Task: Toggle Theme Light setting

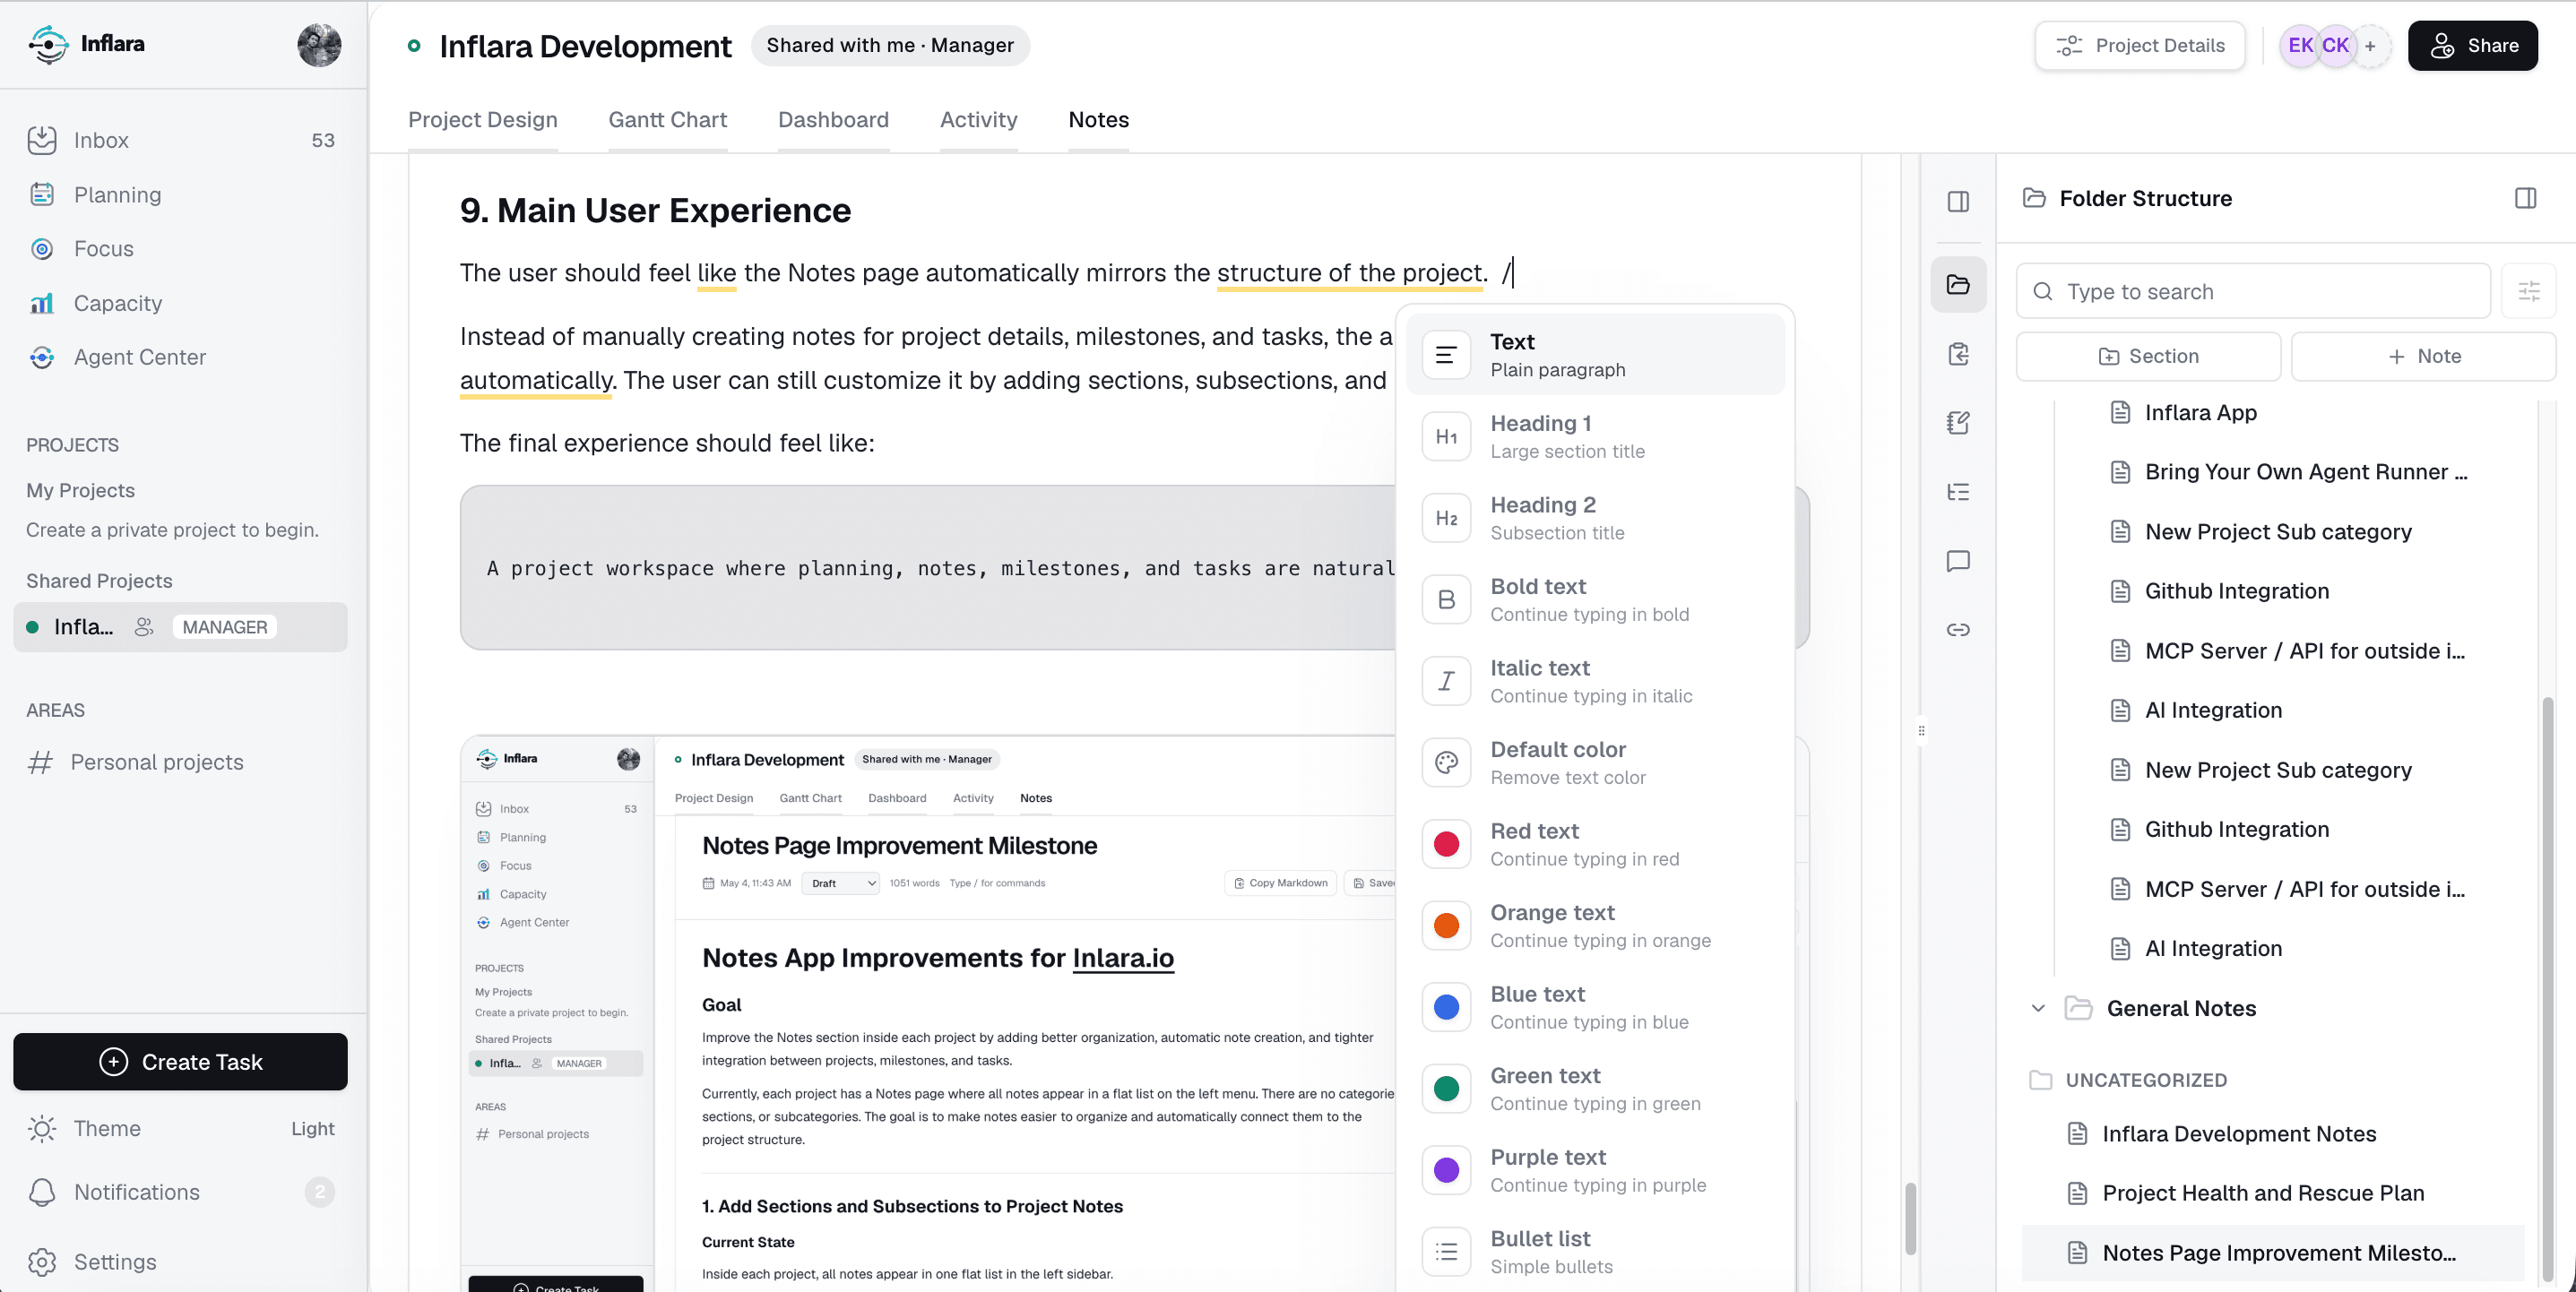Action: [x=180, y=1128]
